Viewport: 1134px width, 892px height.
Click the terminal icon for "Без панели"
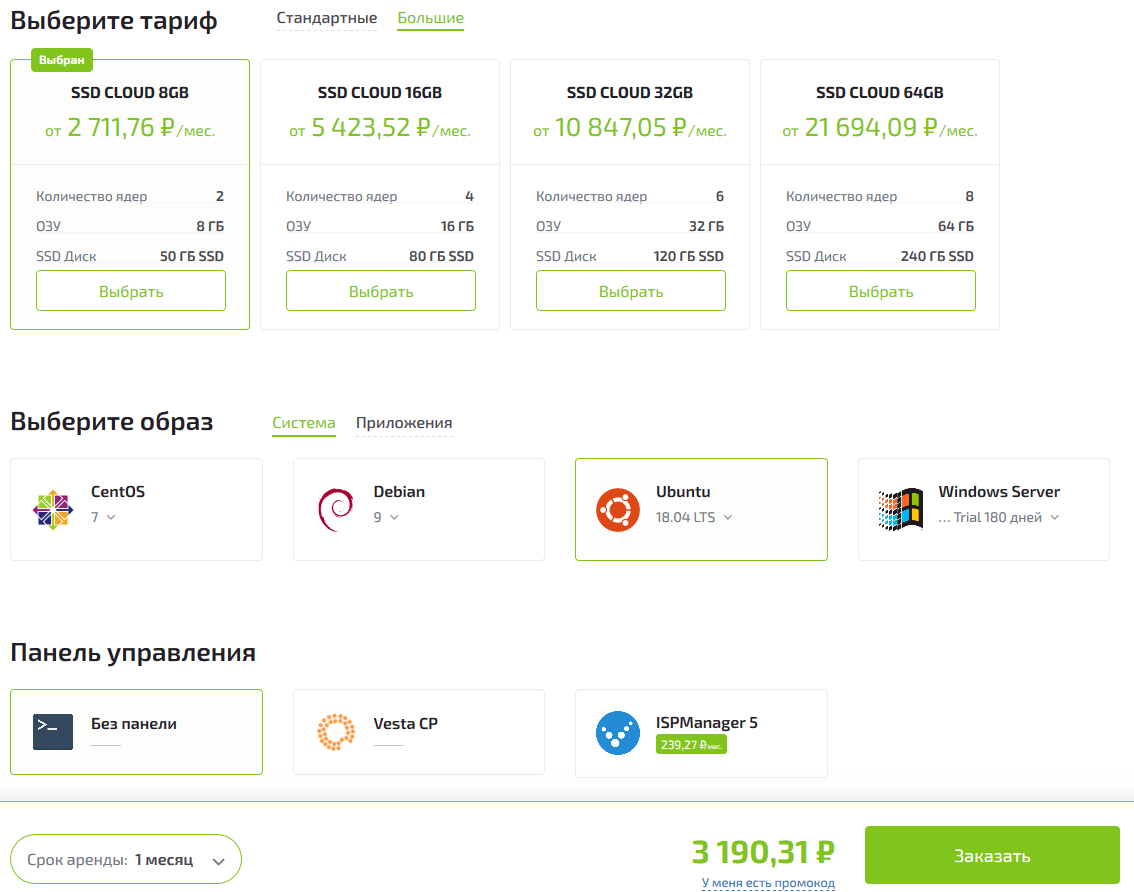pyautogui.click(x=50, y=731)
